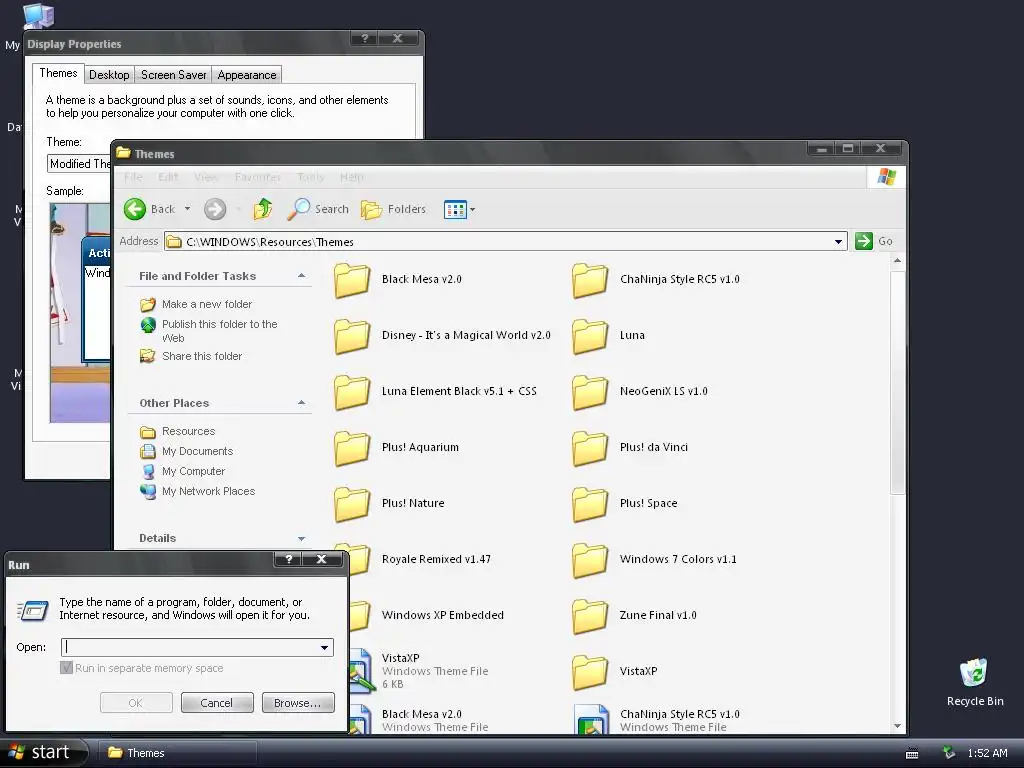Select the Black Mesa v2.0 folder icon
Image resolution: width=1024 pixels, height=768 pixels.
(352, 280)
